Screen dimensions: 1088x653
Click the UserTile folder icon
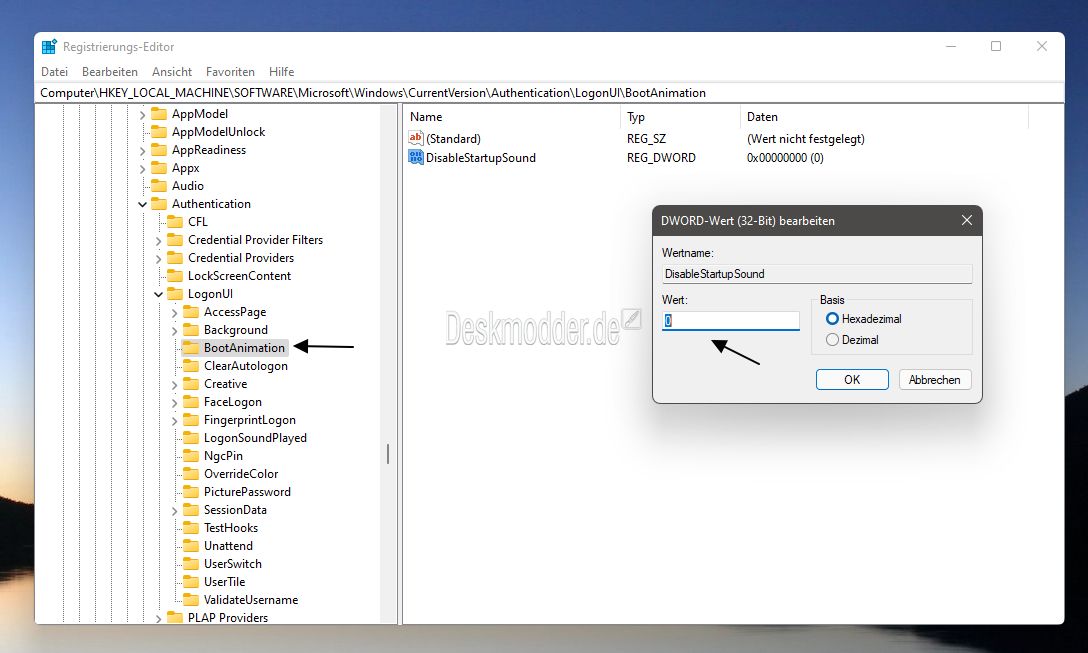[191, 582]
